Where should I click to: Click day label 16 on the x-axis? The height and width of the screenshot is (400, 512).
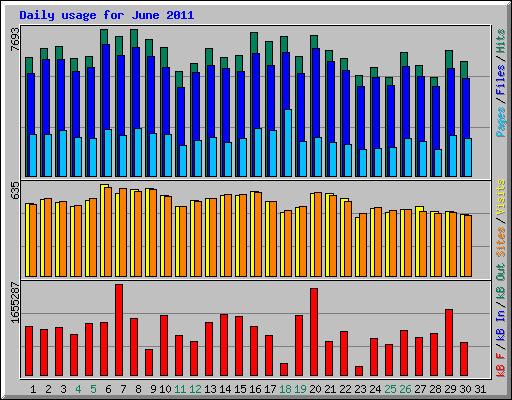(x=255, y=389)
